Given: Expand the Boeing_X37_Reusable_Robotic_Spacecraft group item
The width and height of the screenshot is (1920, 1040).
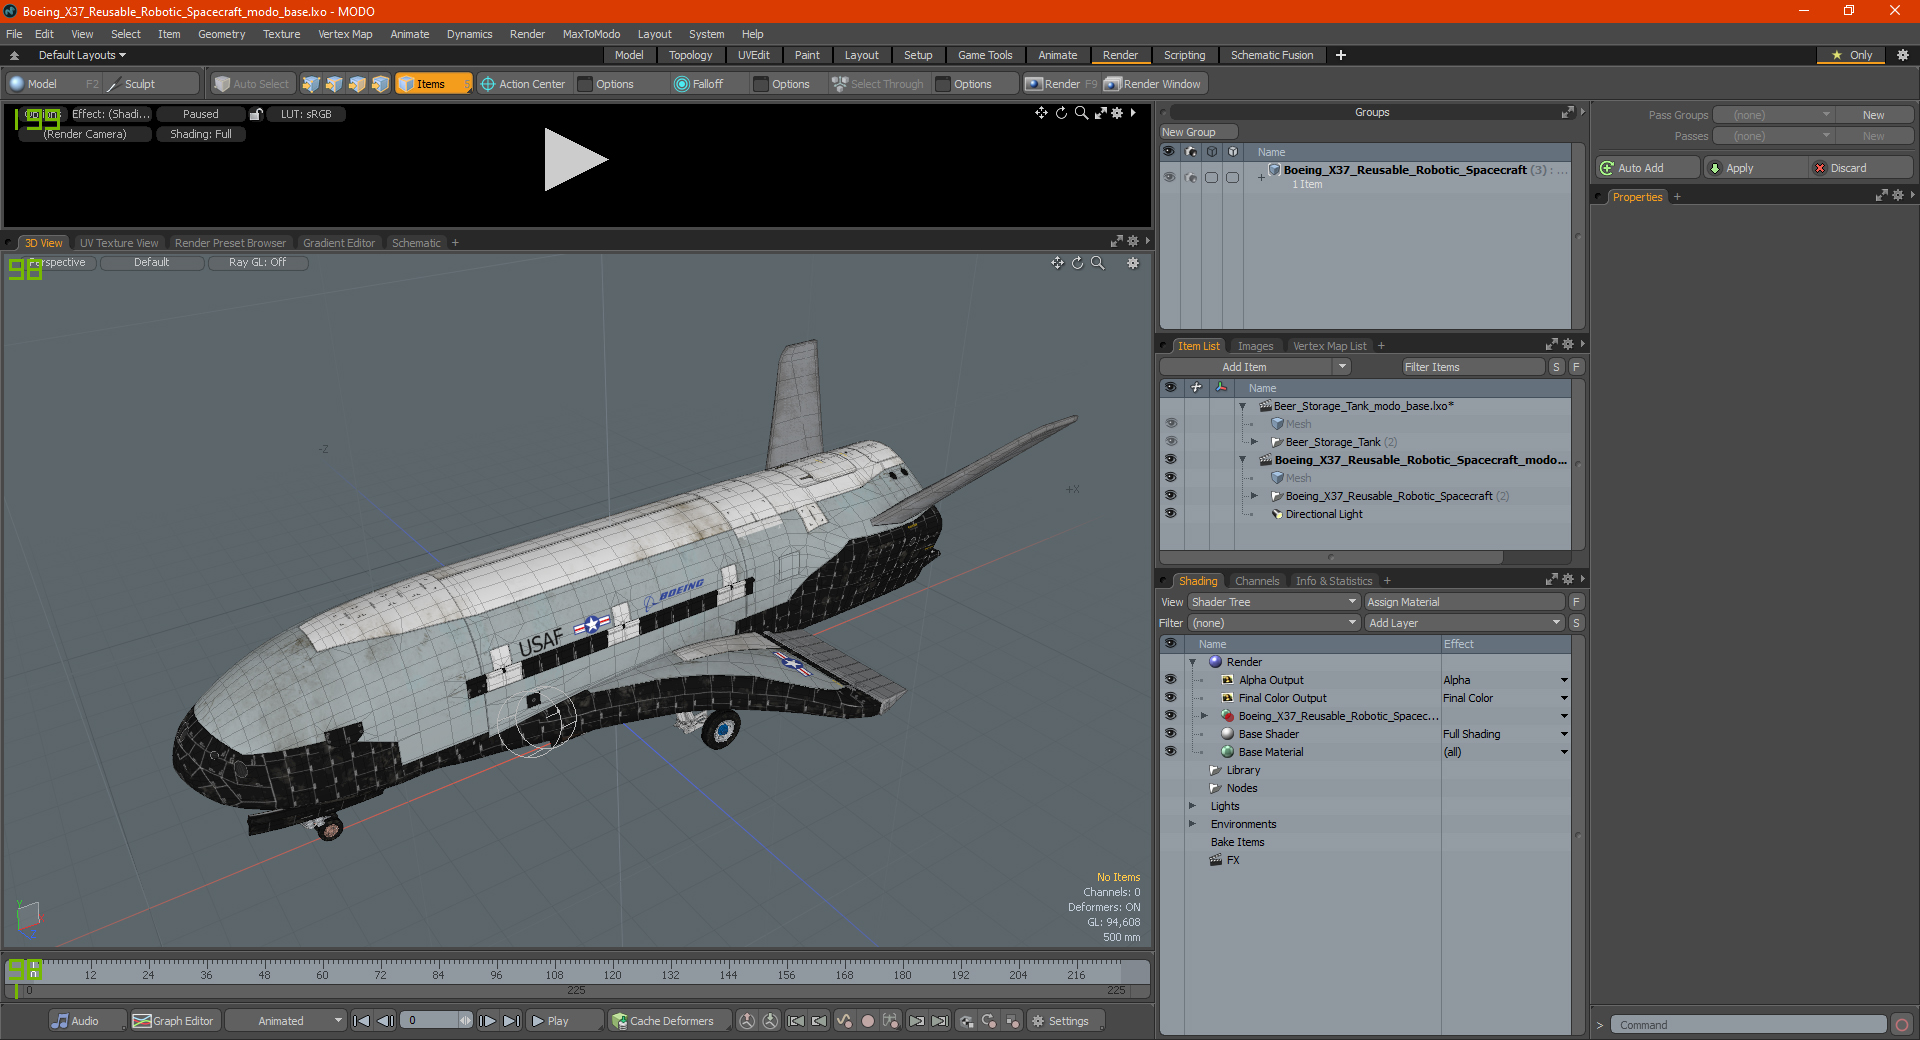Looking at the screenshot, I should point(1255,496).
